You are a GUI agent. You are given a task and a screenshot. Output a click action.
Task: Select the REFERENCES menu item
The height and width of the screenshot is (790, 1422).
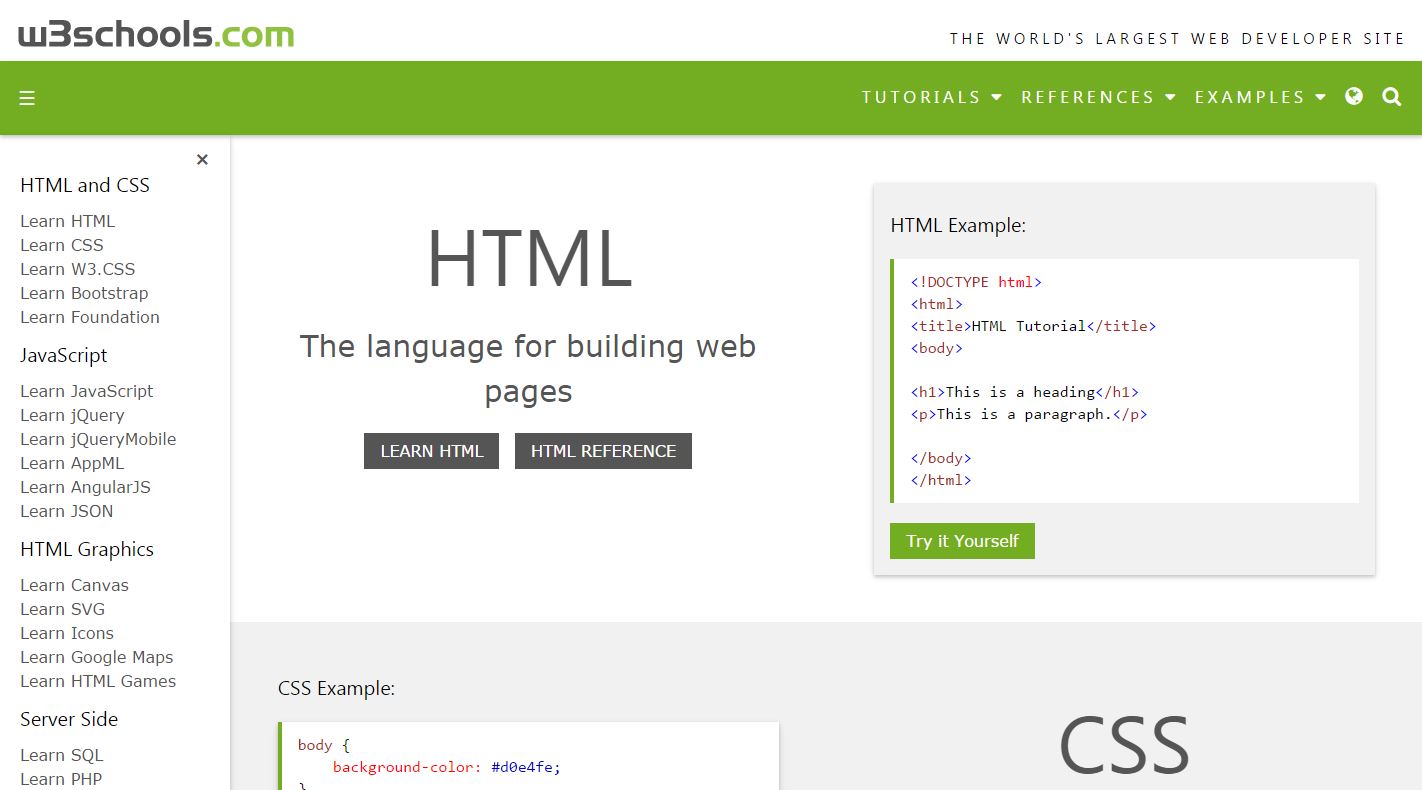1088,97
